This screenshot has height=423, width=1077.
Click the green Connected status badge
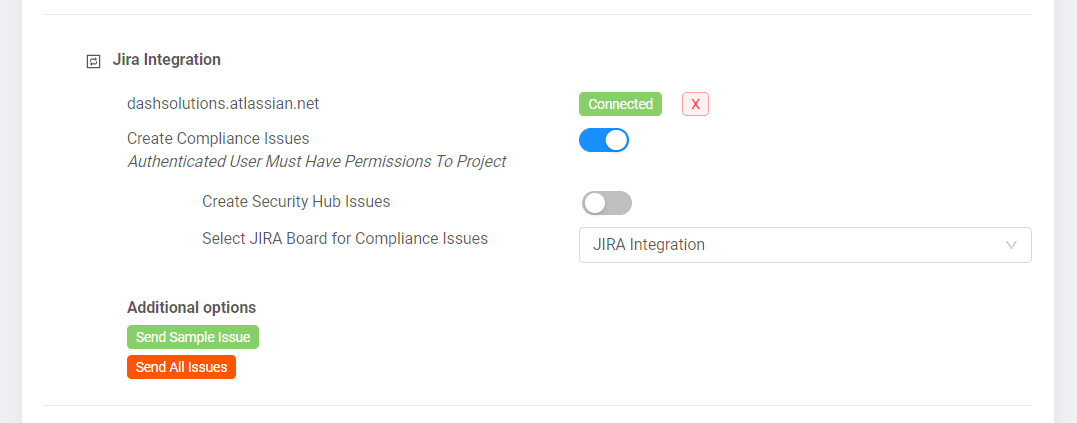pos(620,104)
